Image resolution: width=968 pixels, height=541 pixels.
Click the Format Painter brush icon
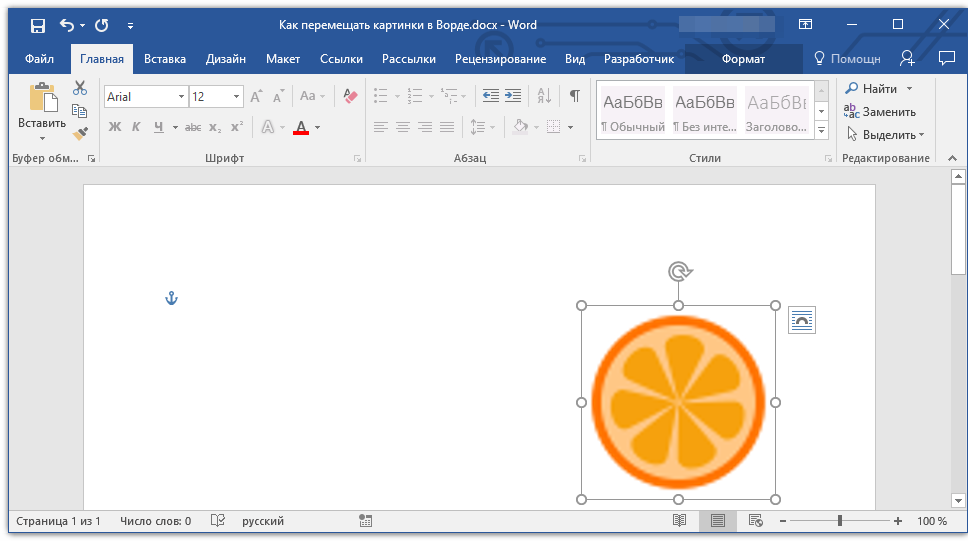[80, 133]
